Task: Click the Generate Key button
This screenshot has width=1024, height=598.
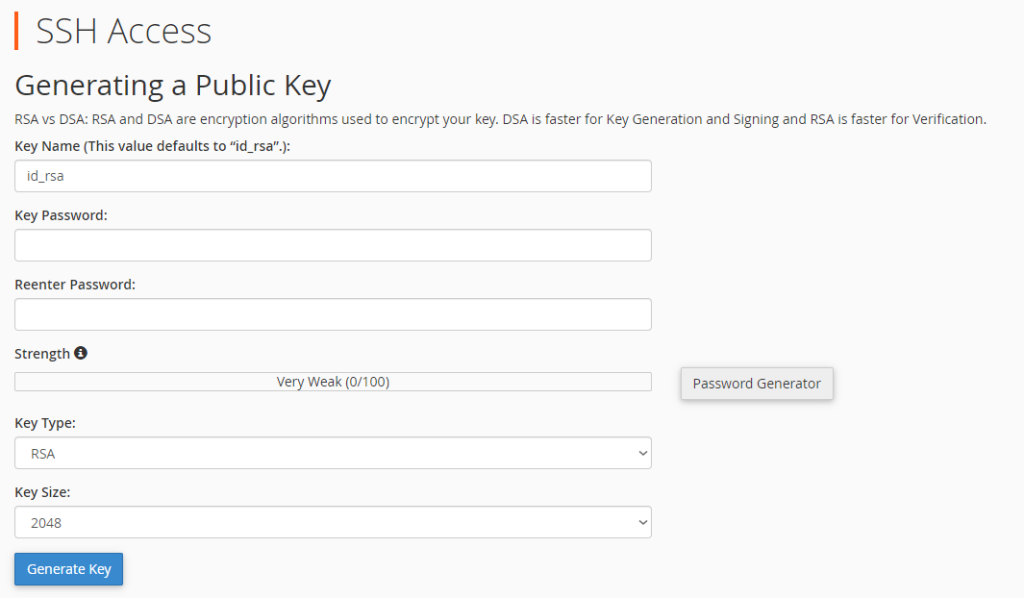Action: (x=68, y=568)
